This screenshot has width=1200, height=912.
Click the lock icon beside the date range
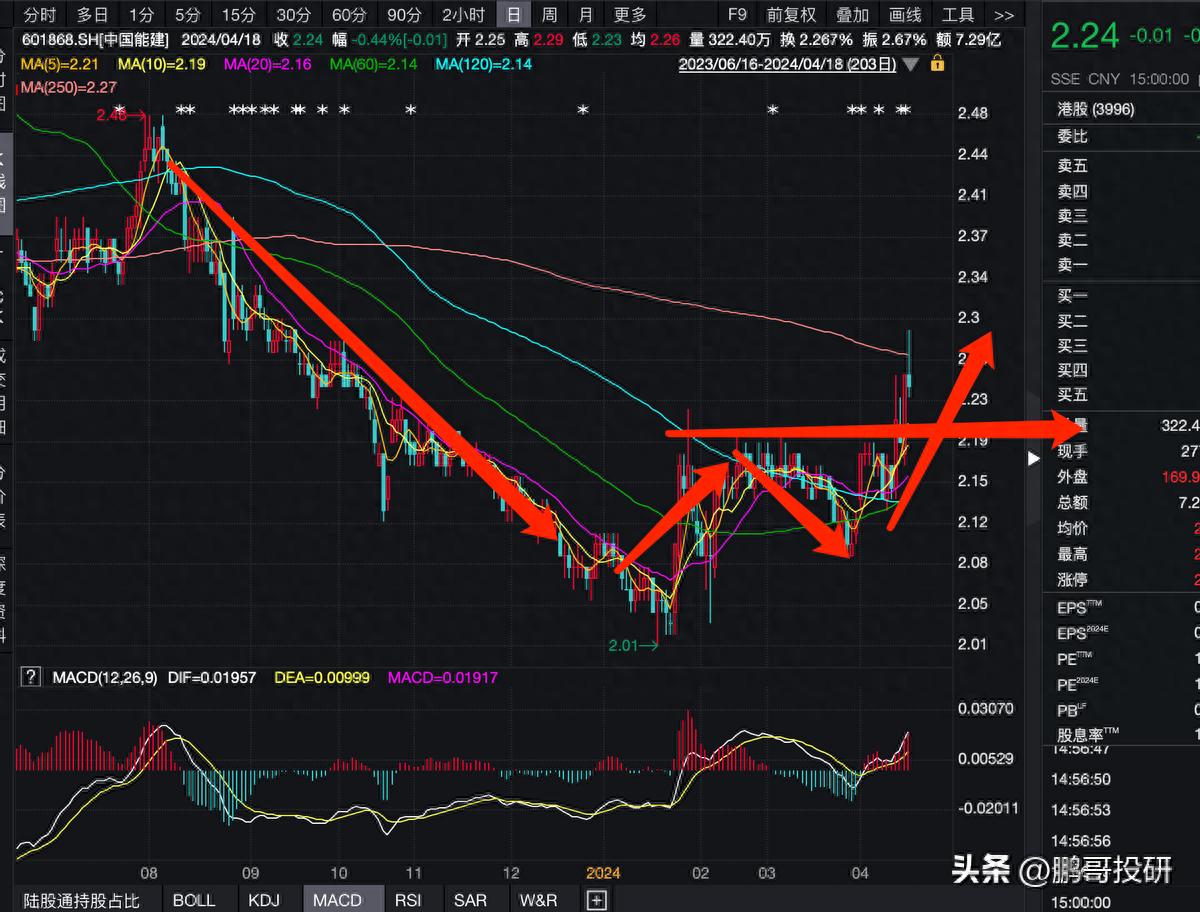click(x=937, y=63)
